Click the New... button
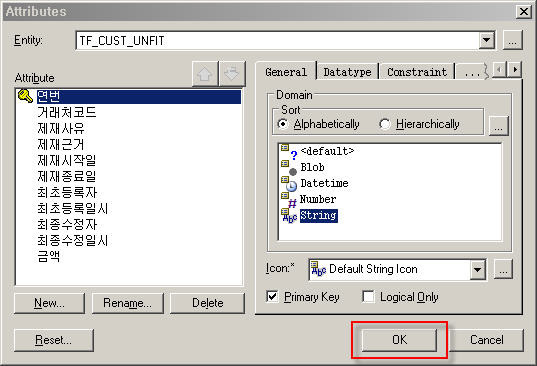537x366 pixels. [x=49, y=303]
